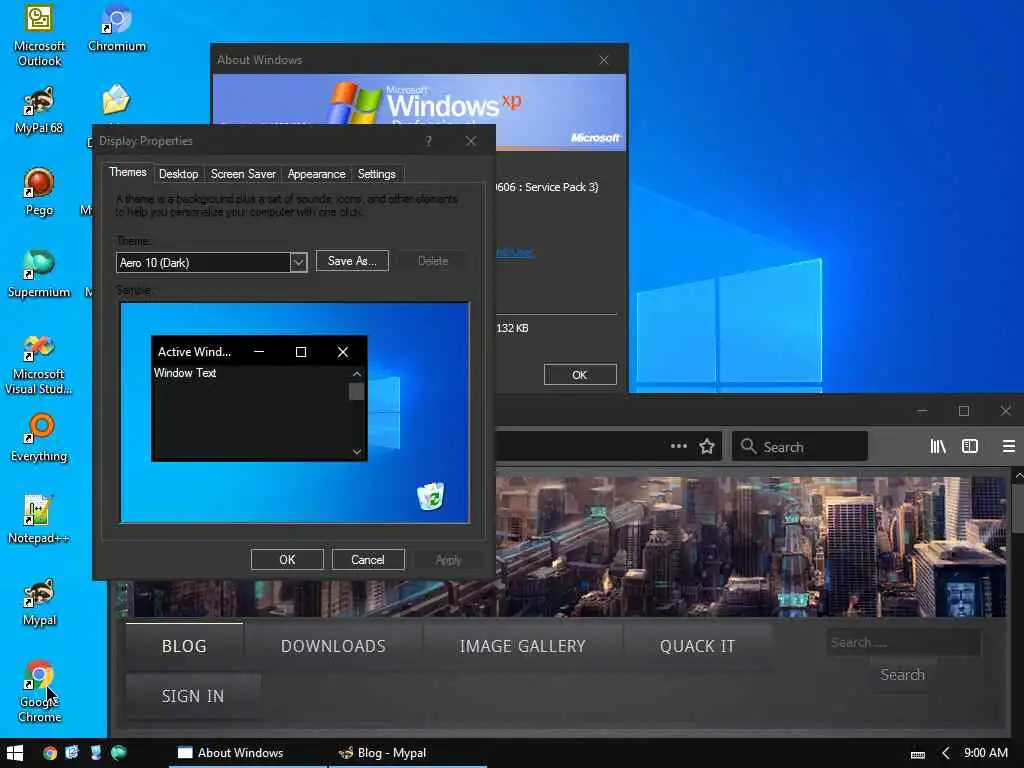
Task: Switch to Blog - Mypal taskbar button
Action: [408, 753]
